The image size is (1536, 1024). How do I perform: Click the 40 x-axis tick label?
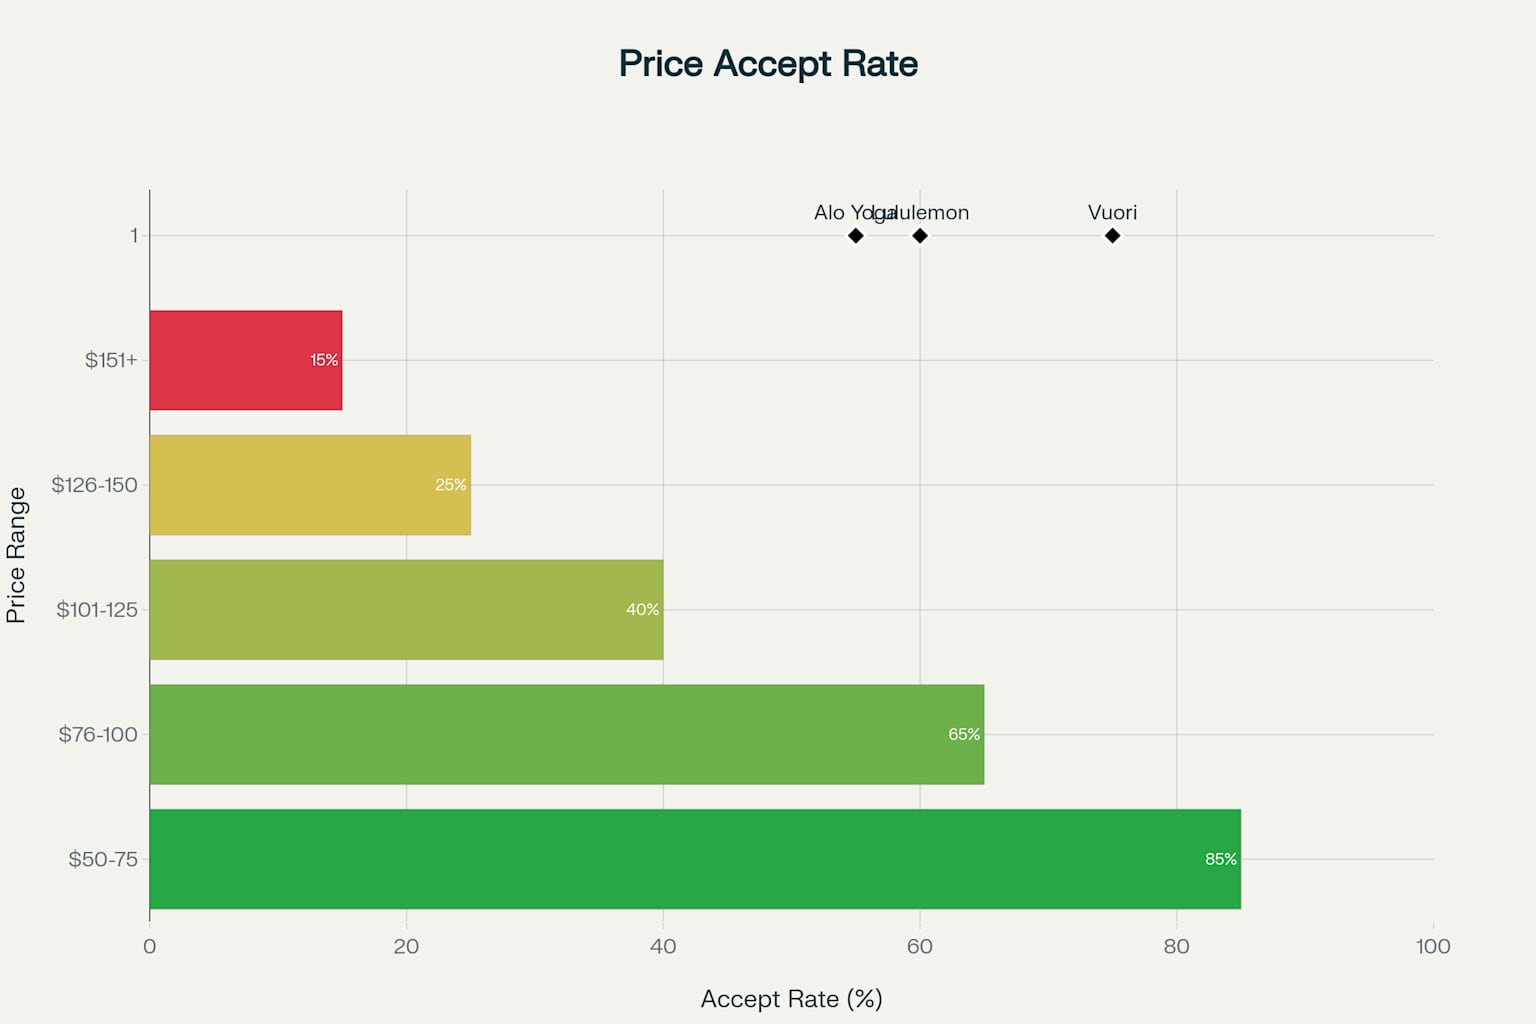tap(663, 946)
